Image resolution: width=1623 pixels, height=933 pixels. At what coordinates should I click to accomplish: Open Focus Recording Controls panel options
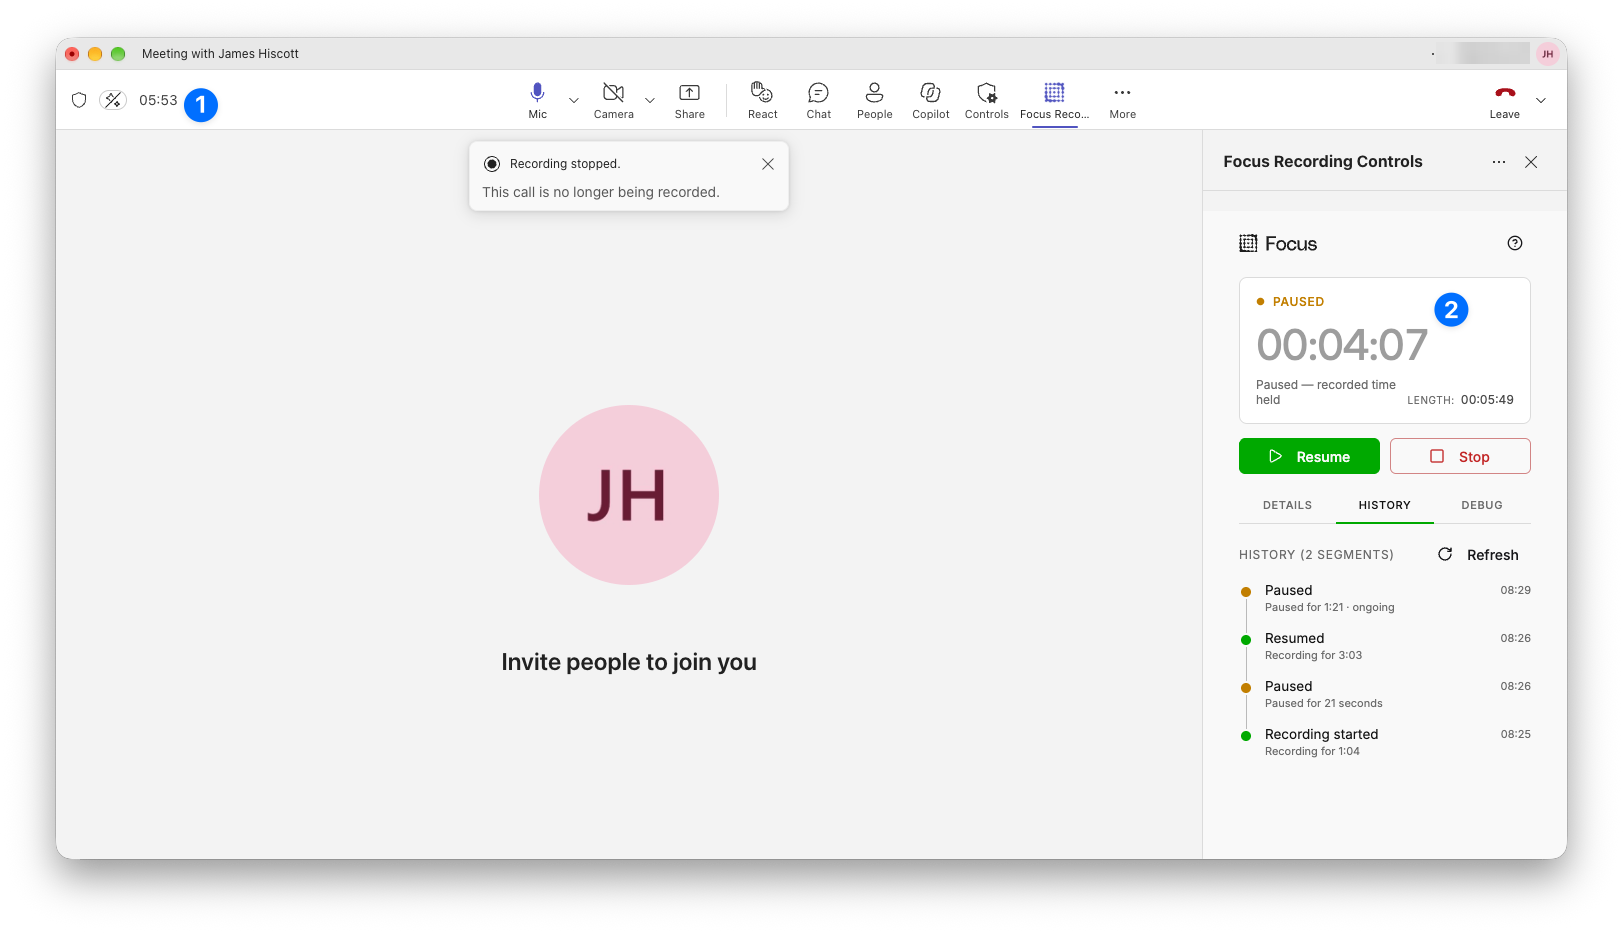1498,162
